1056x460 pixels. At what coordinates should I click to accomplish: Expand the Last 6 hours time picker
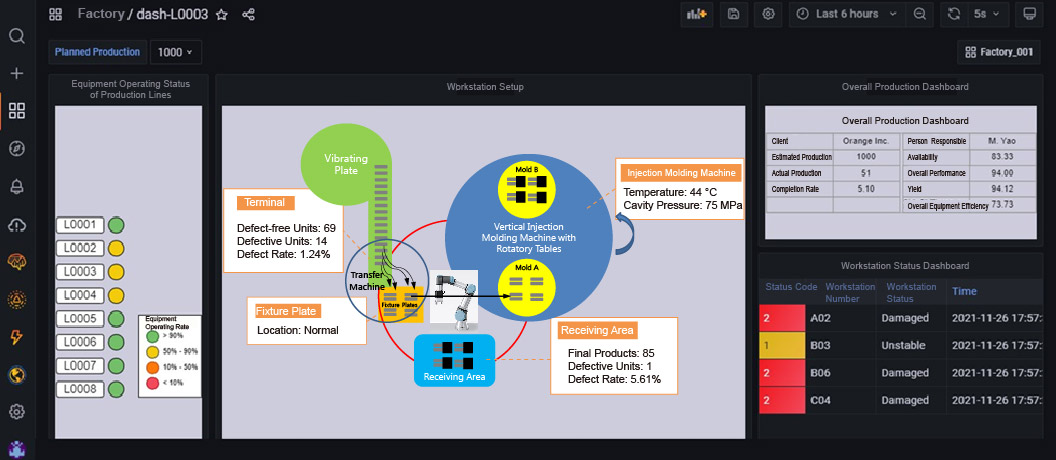click(846, 14)
